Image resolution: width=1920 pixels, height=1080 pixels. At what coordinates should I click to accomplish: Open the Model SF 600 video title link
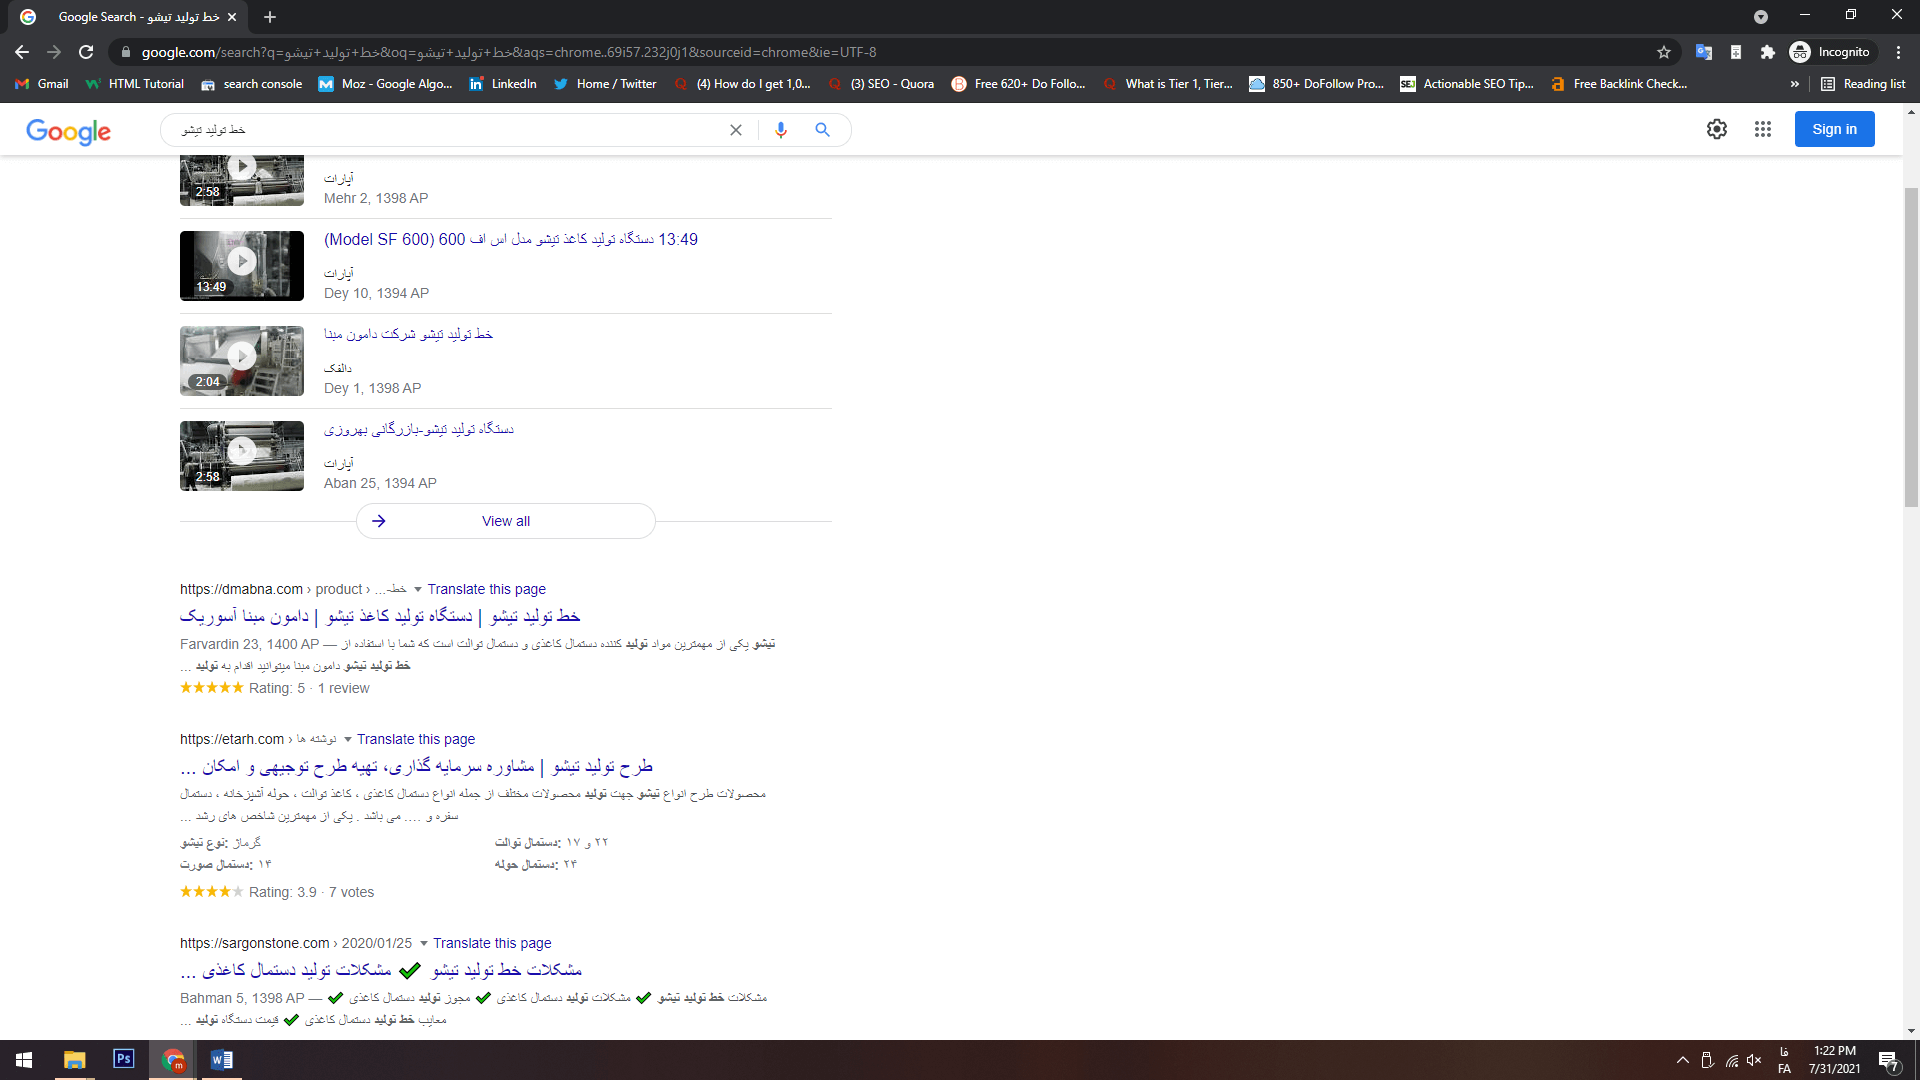(x=511, y=240)
